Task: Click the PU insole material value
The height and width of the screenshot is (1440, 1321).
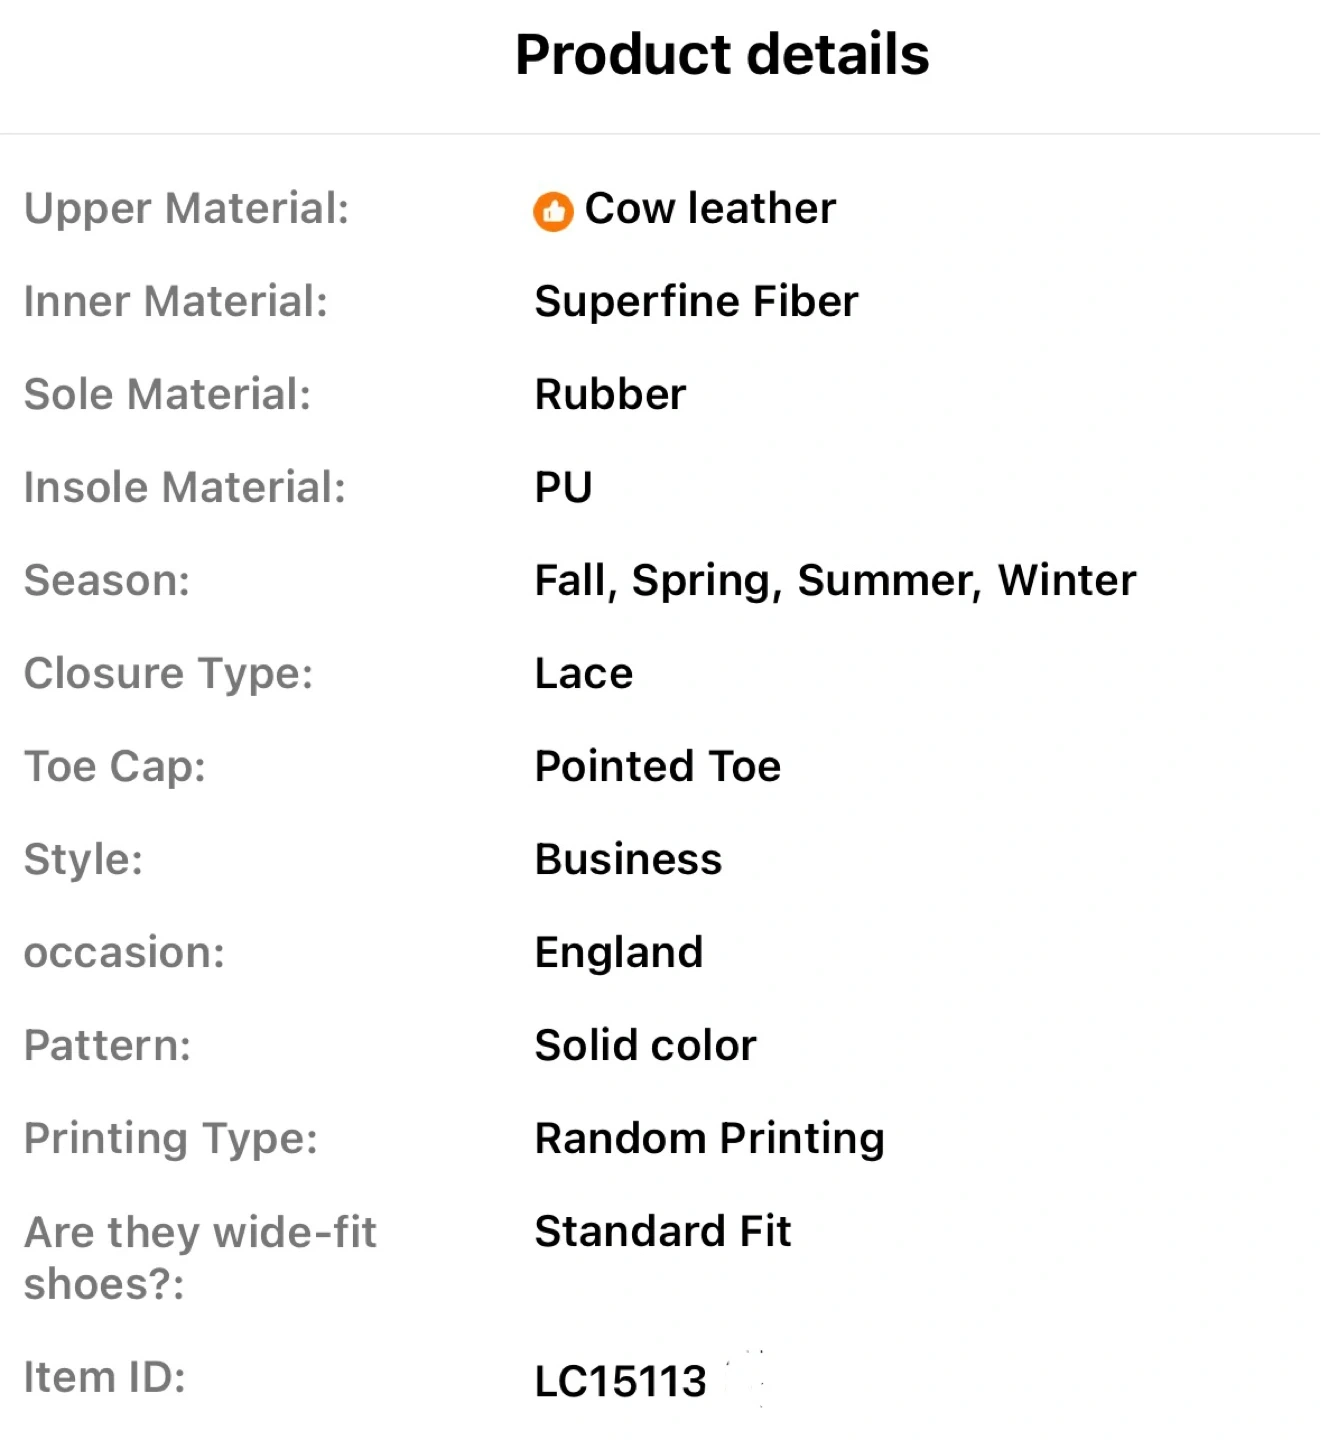Action: (564, 488)
